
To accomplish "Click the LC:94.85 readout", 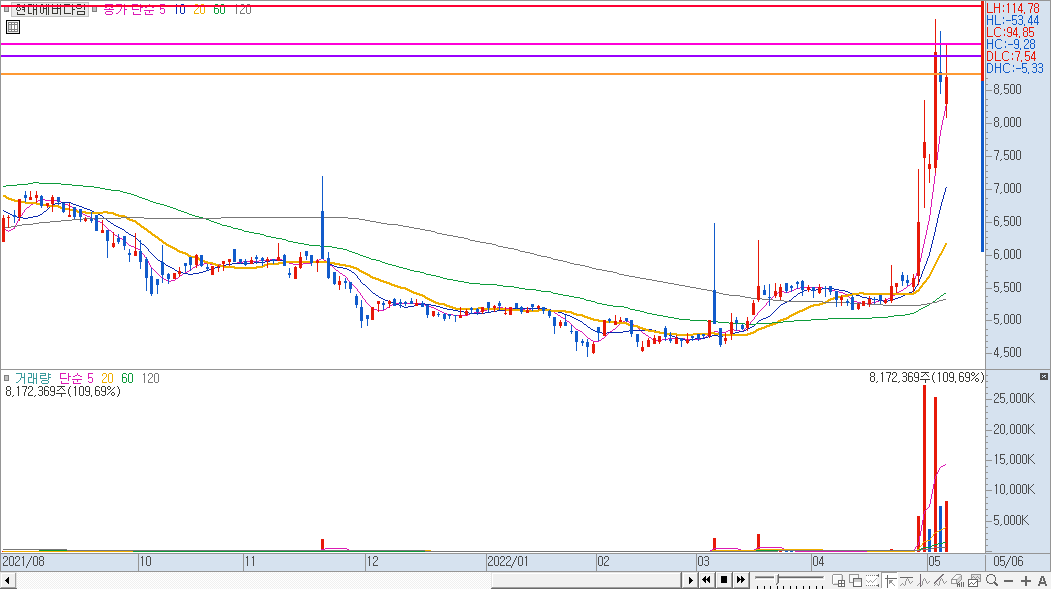I will [1010, 32].
